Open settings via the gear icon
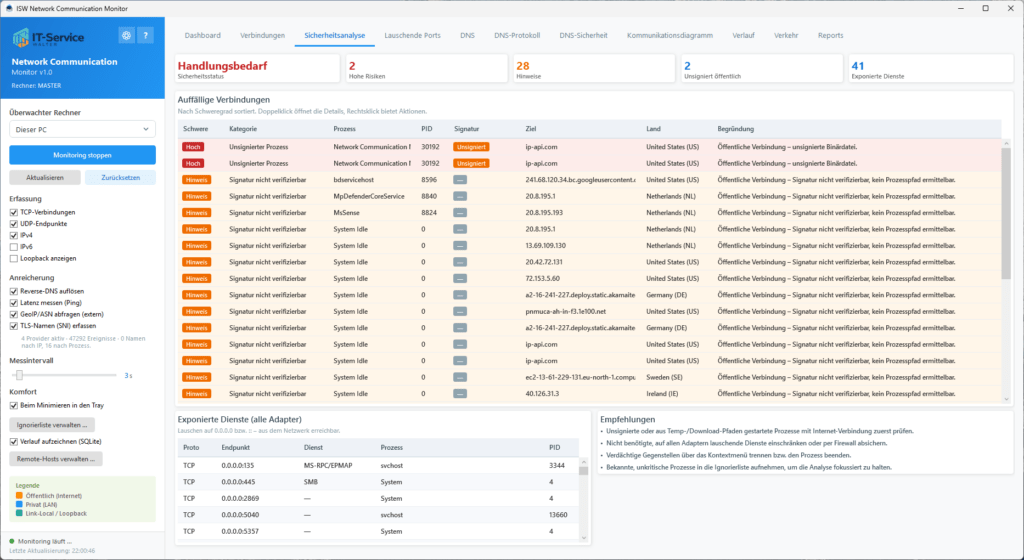This screenshot has width=1024, height=560. pos(127,35)
